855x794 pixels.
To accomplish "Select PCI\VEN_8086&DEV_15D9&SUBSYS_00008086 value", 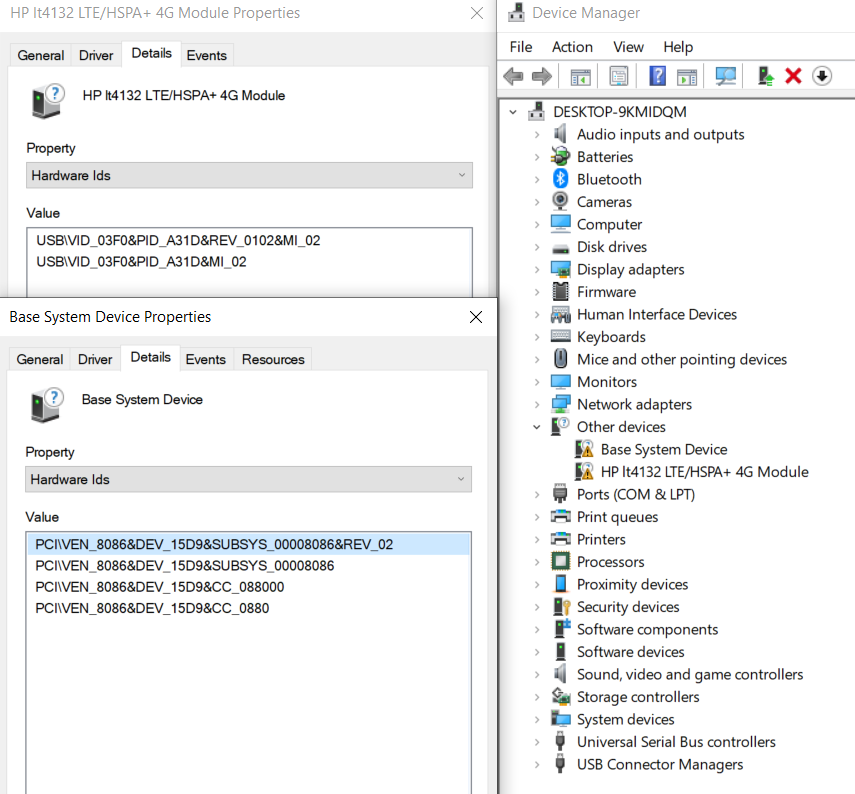I will click(x=185, y=566).
